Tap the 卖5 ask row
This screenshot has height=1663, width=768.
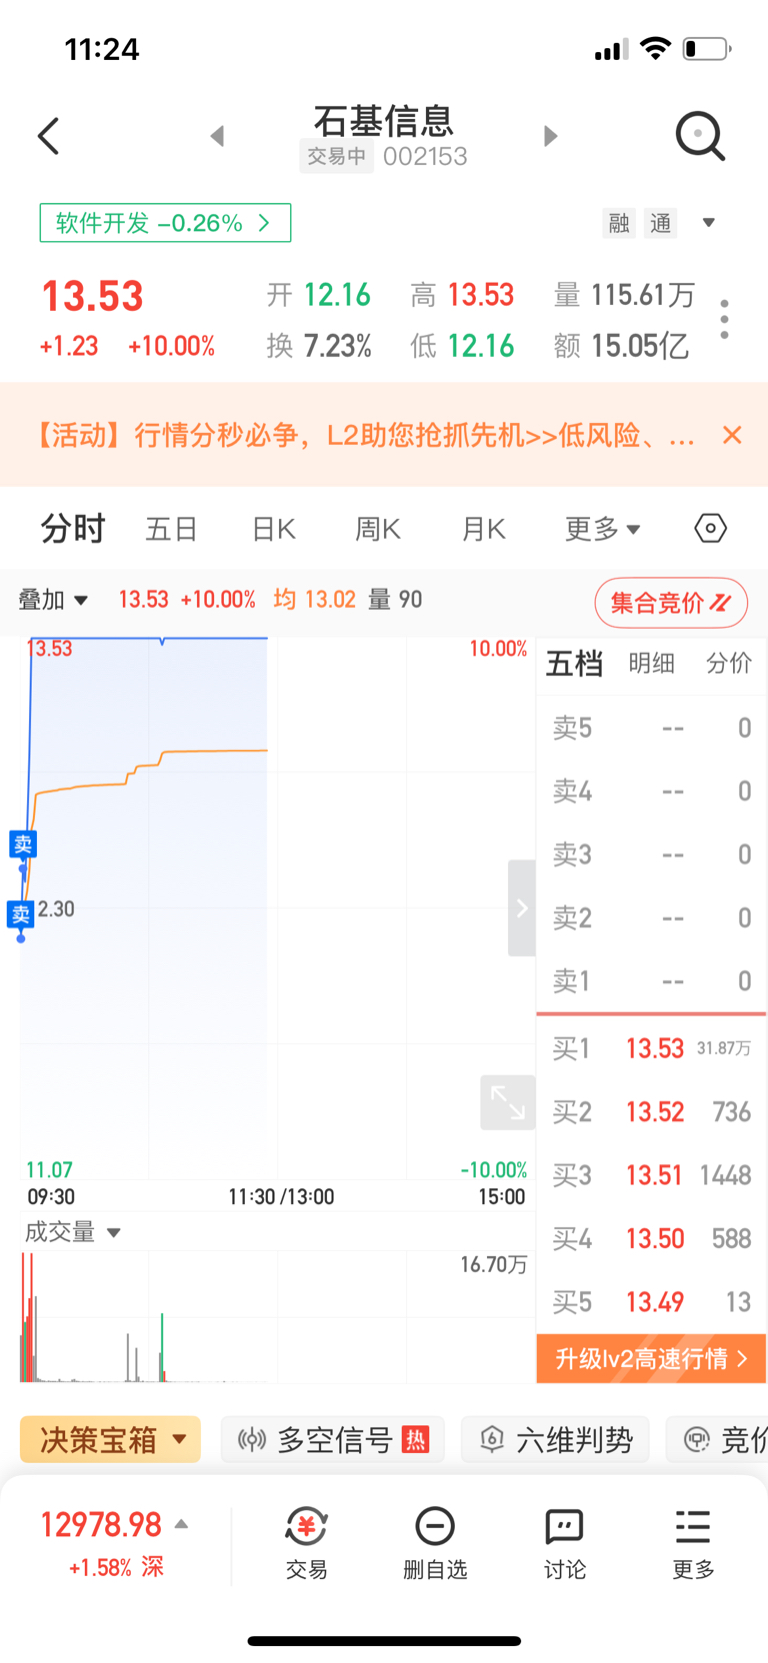(x=651, y=728)
